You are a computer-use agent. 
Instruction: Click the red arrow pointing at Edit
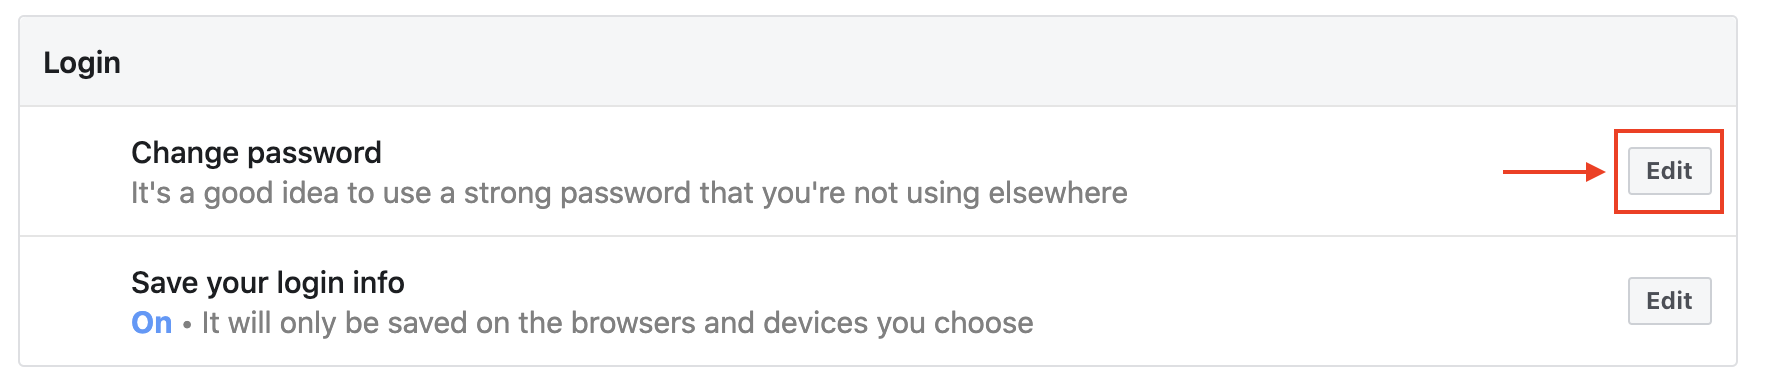(x=1554, y=172)
